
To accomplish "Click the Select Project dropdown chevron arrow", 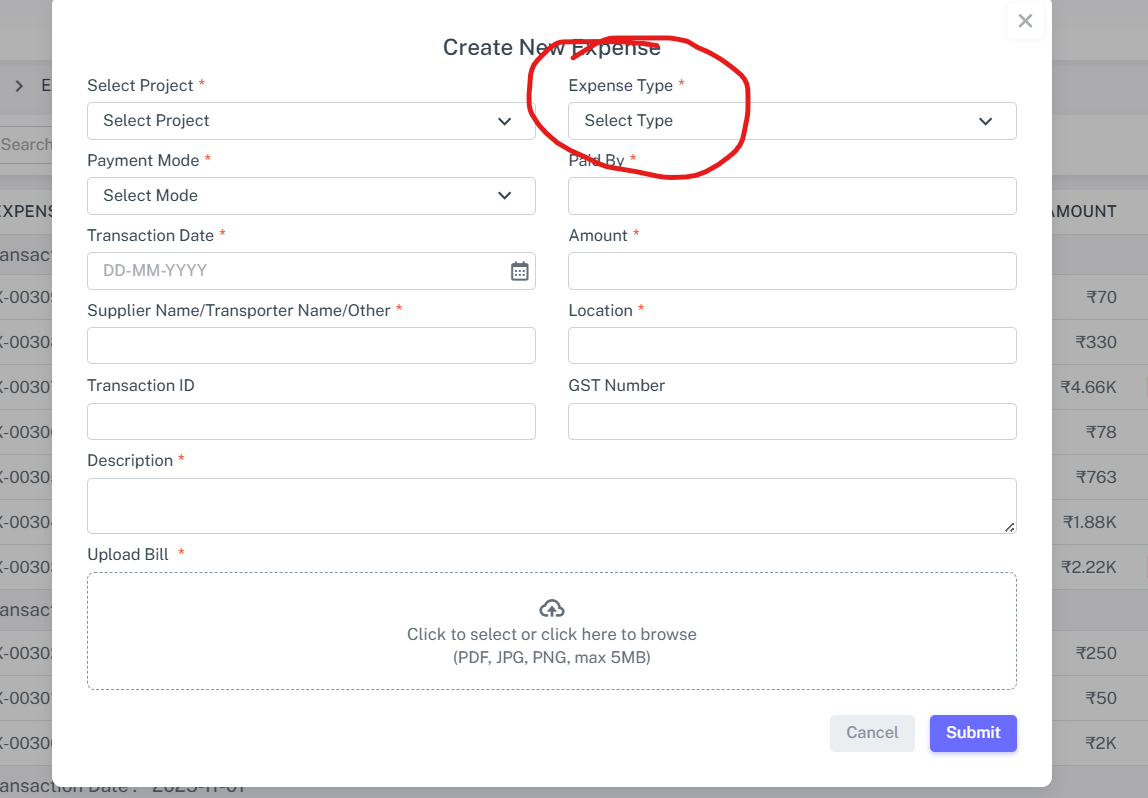I will [x=505, y=121].
